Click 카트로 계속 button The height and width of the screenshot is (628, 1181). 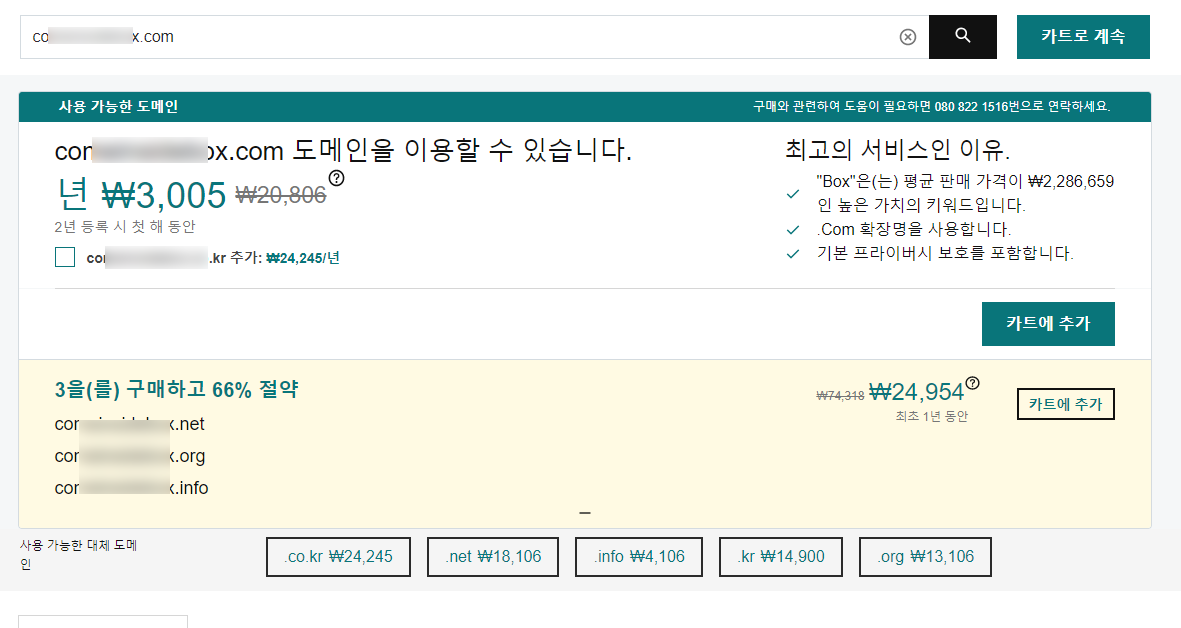pos(1083,36)
